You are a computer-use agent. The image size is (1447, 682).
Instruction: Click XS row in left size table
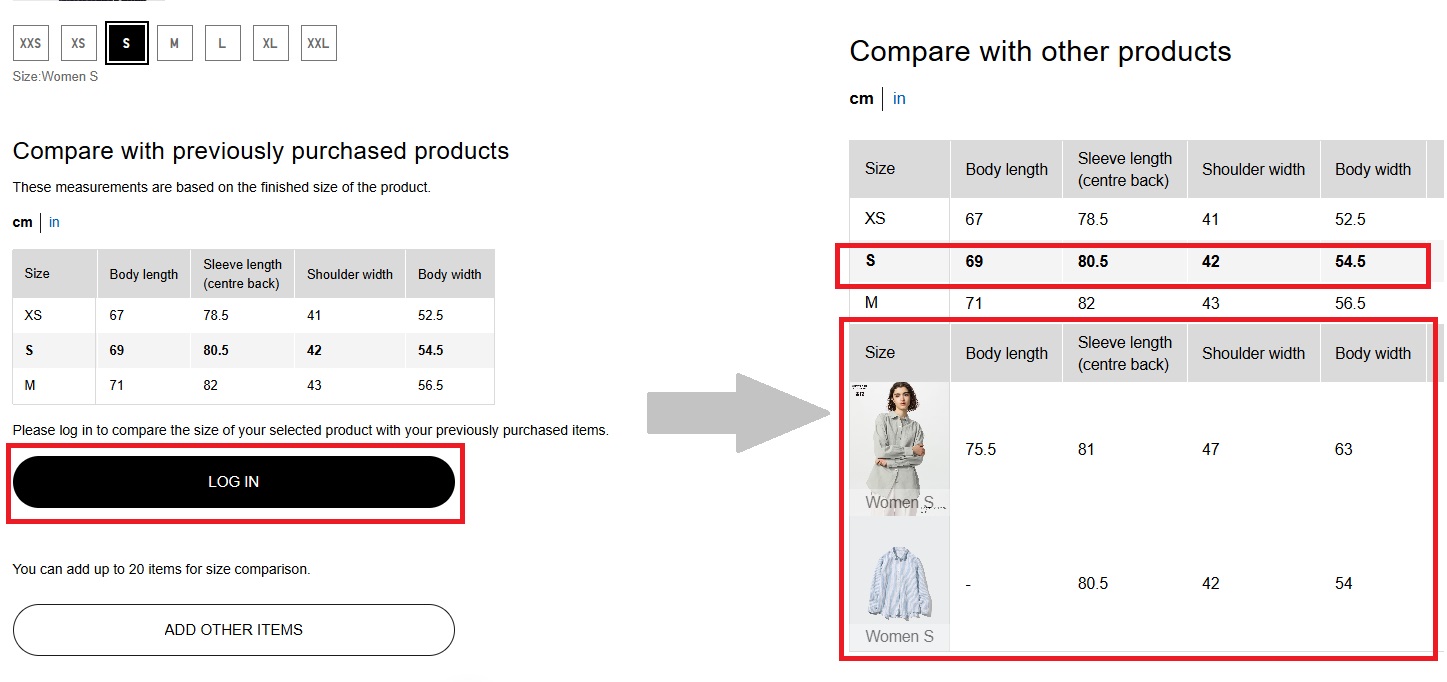click(253, 315)
